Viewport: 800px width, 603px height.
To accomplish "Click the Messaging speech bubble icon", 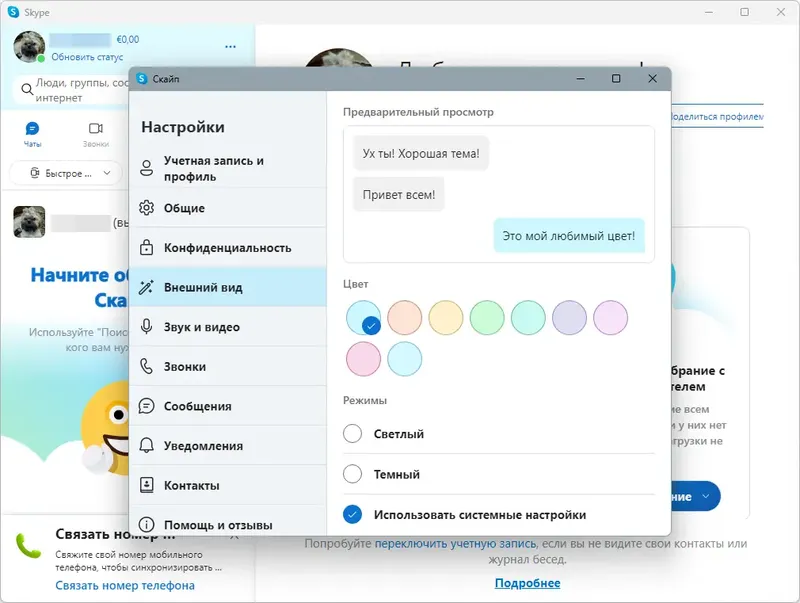I will [146, 406].
